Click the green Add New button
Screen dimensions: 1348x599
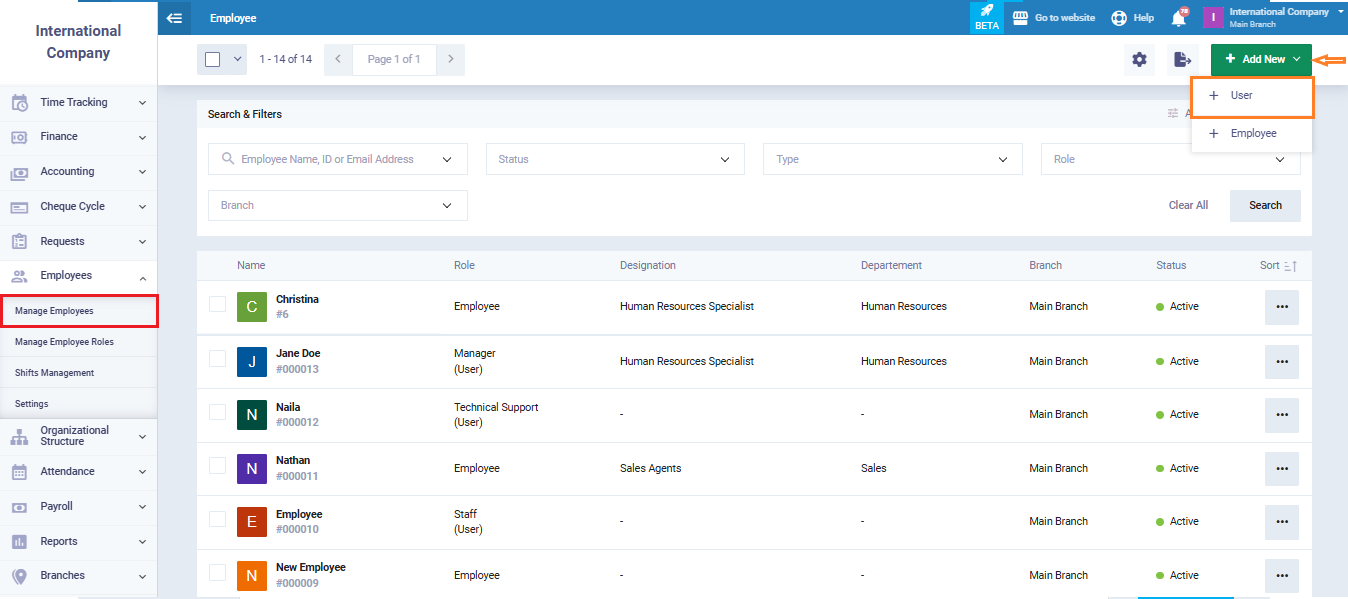click(x=1260, y=60)
